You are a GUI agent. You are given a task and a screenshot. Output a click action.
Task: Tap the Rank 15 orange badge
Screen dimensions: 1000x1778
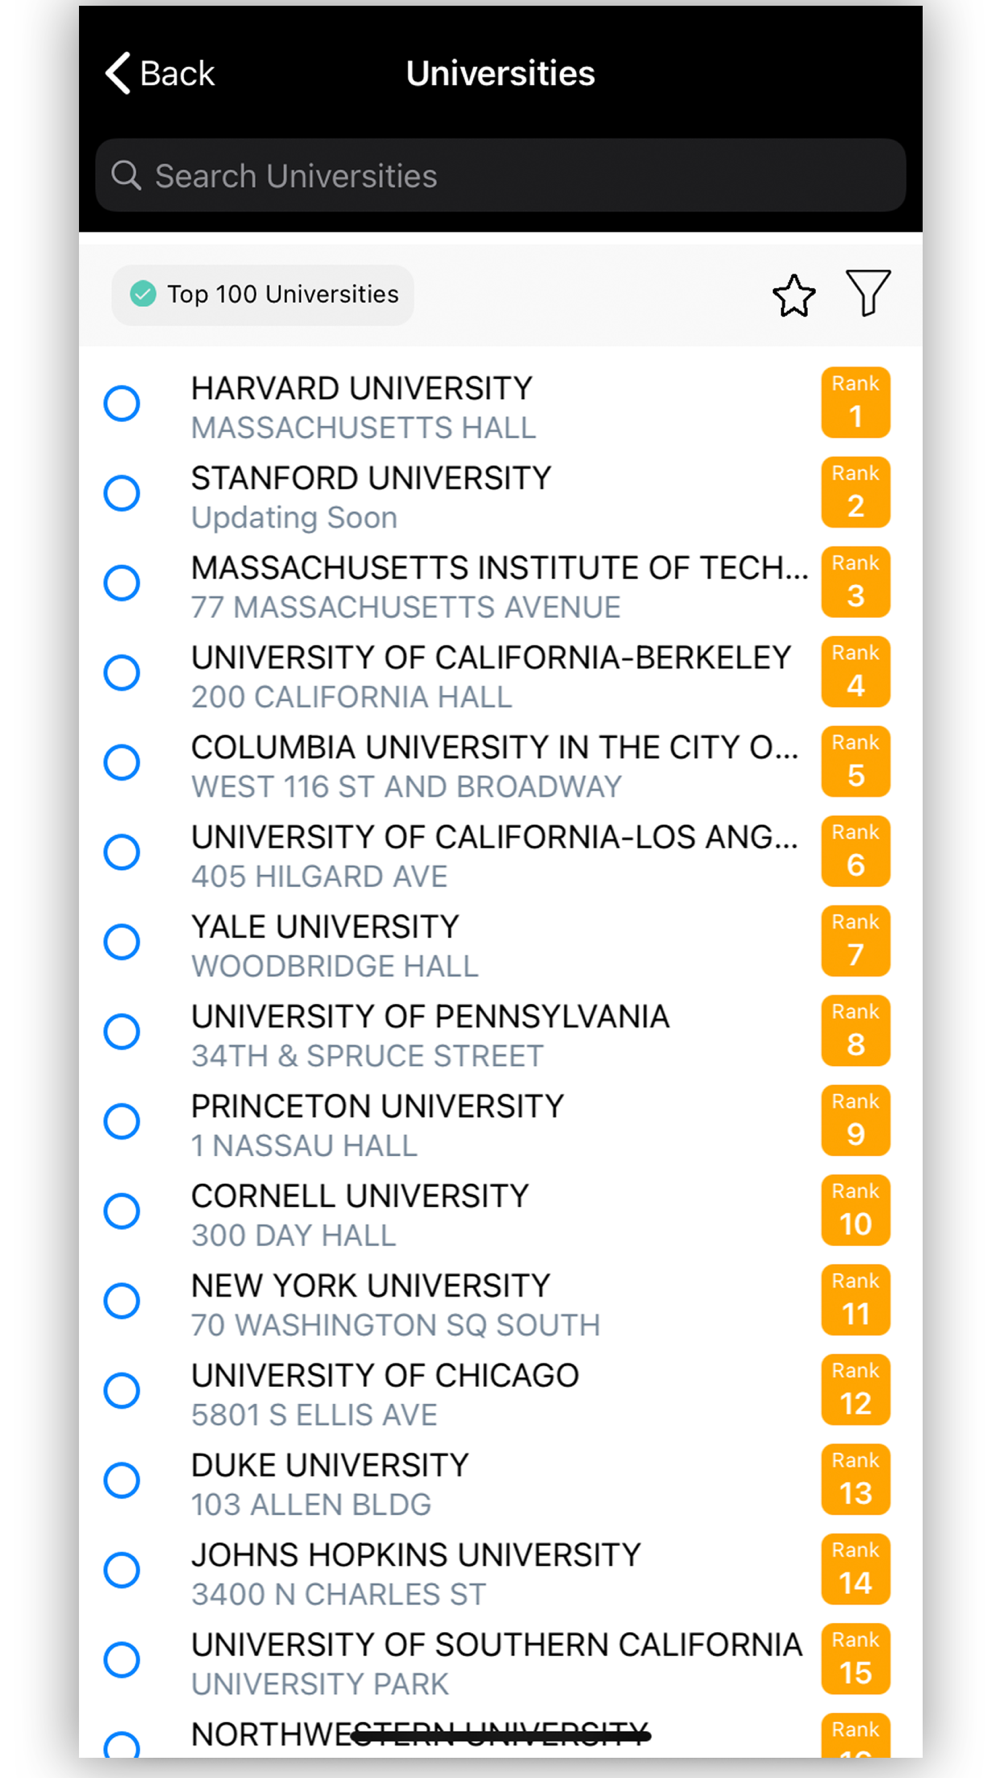[856, 1658]
